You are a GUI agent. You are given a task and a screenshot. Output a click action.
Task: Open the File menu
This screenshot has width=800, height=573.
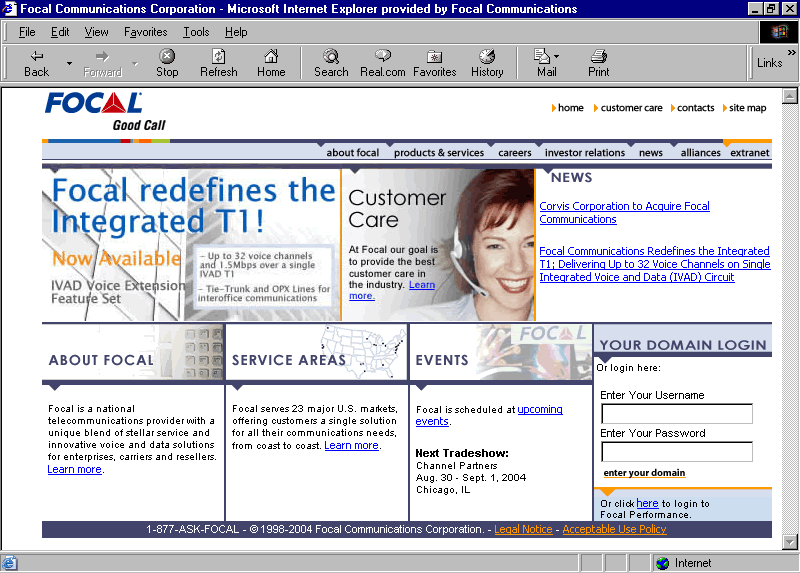[27, 32]
